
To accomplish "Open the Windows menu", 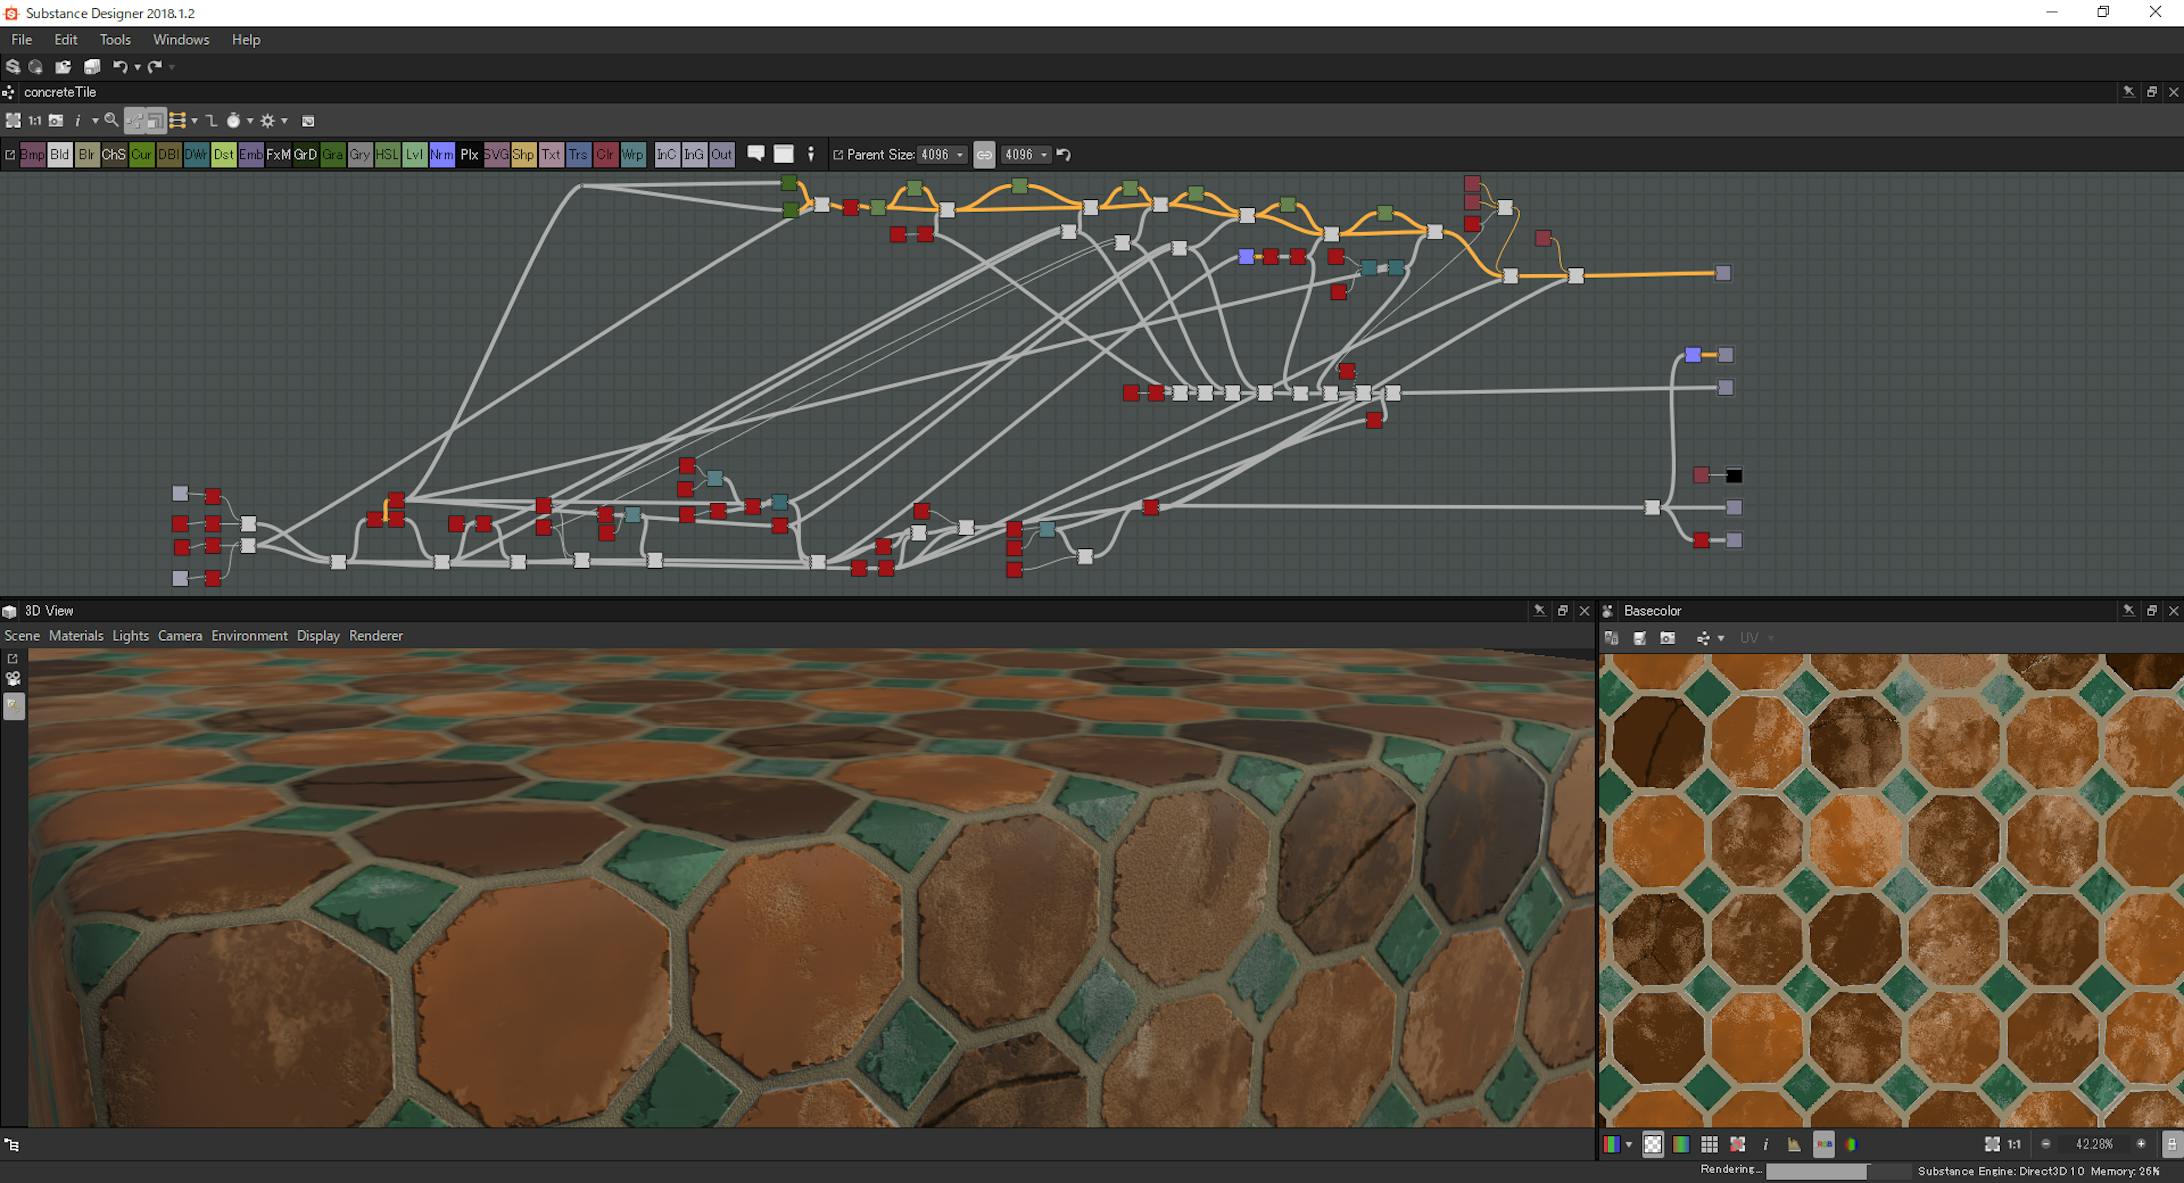I will click(181, 39).
